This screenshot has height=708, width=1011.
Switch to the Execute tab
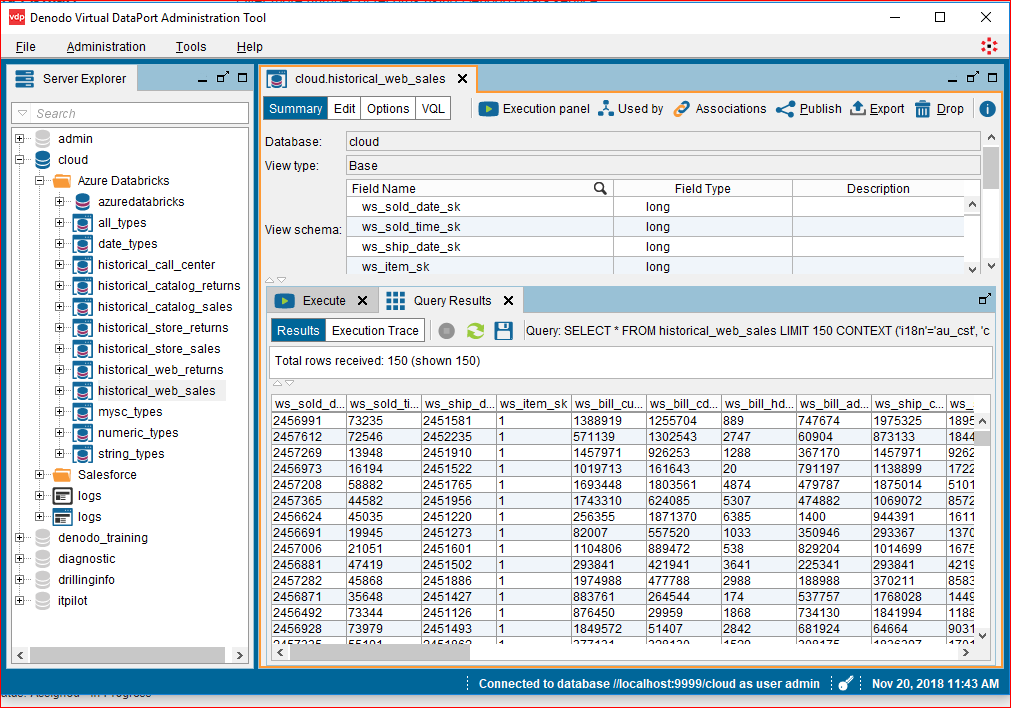pyautogui.click(x=323, y=301)
